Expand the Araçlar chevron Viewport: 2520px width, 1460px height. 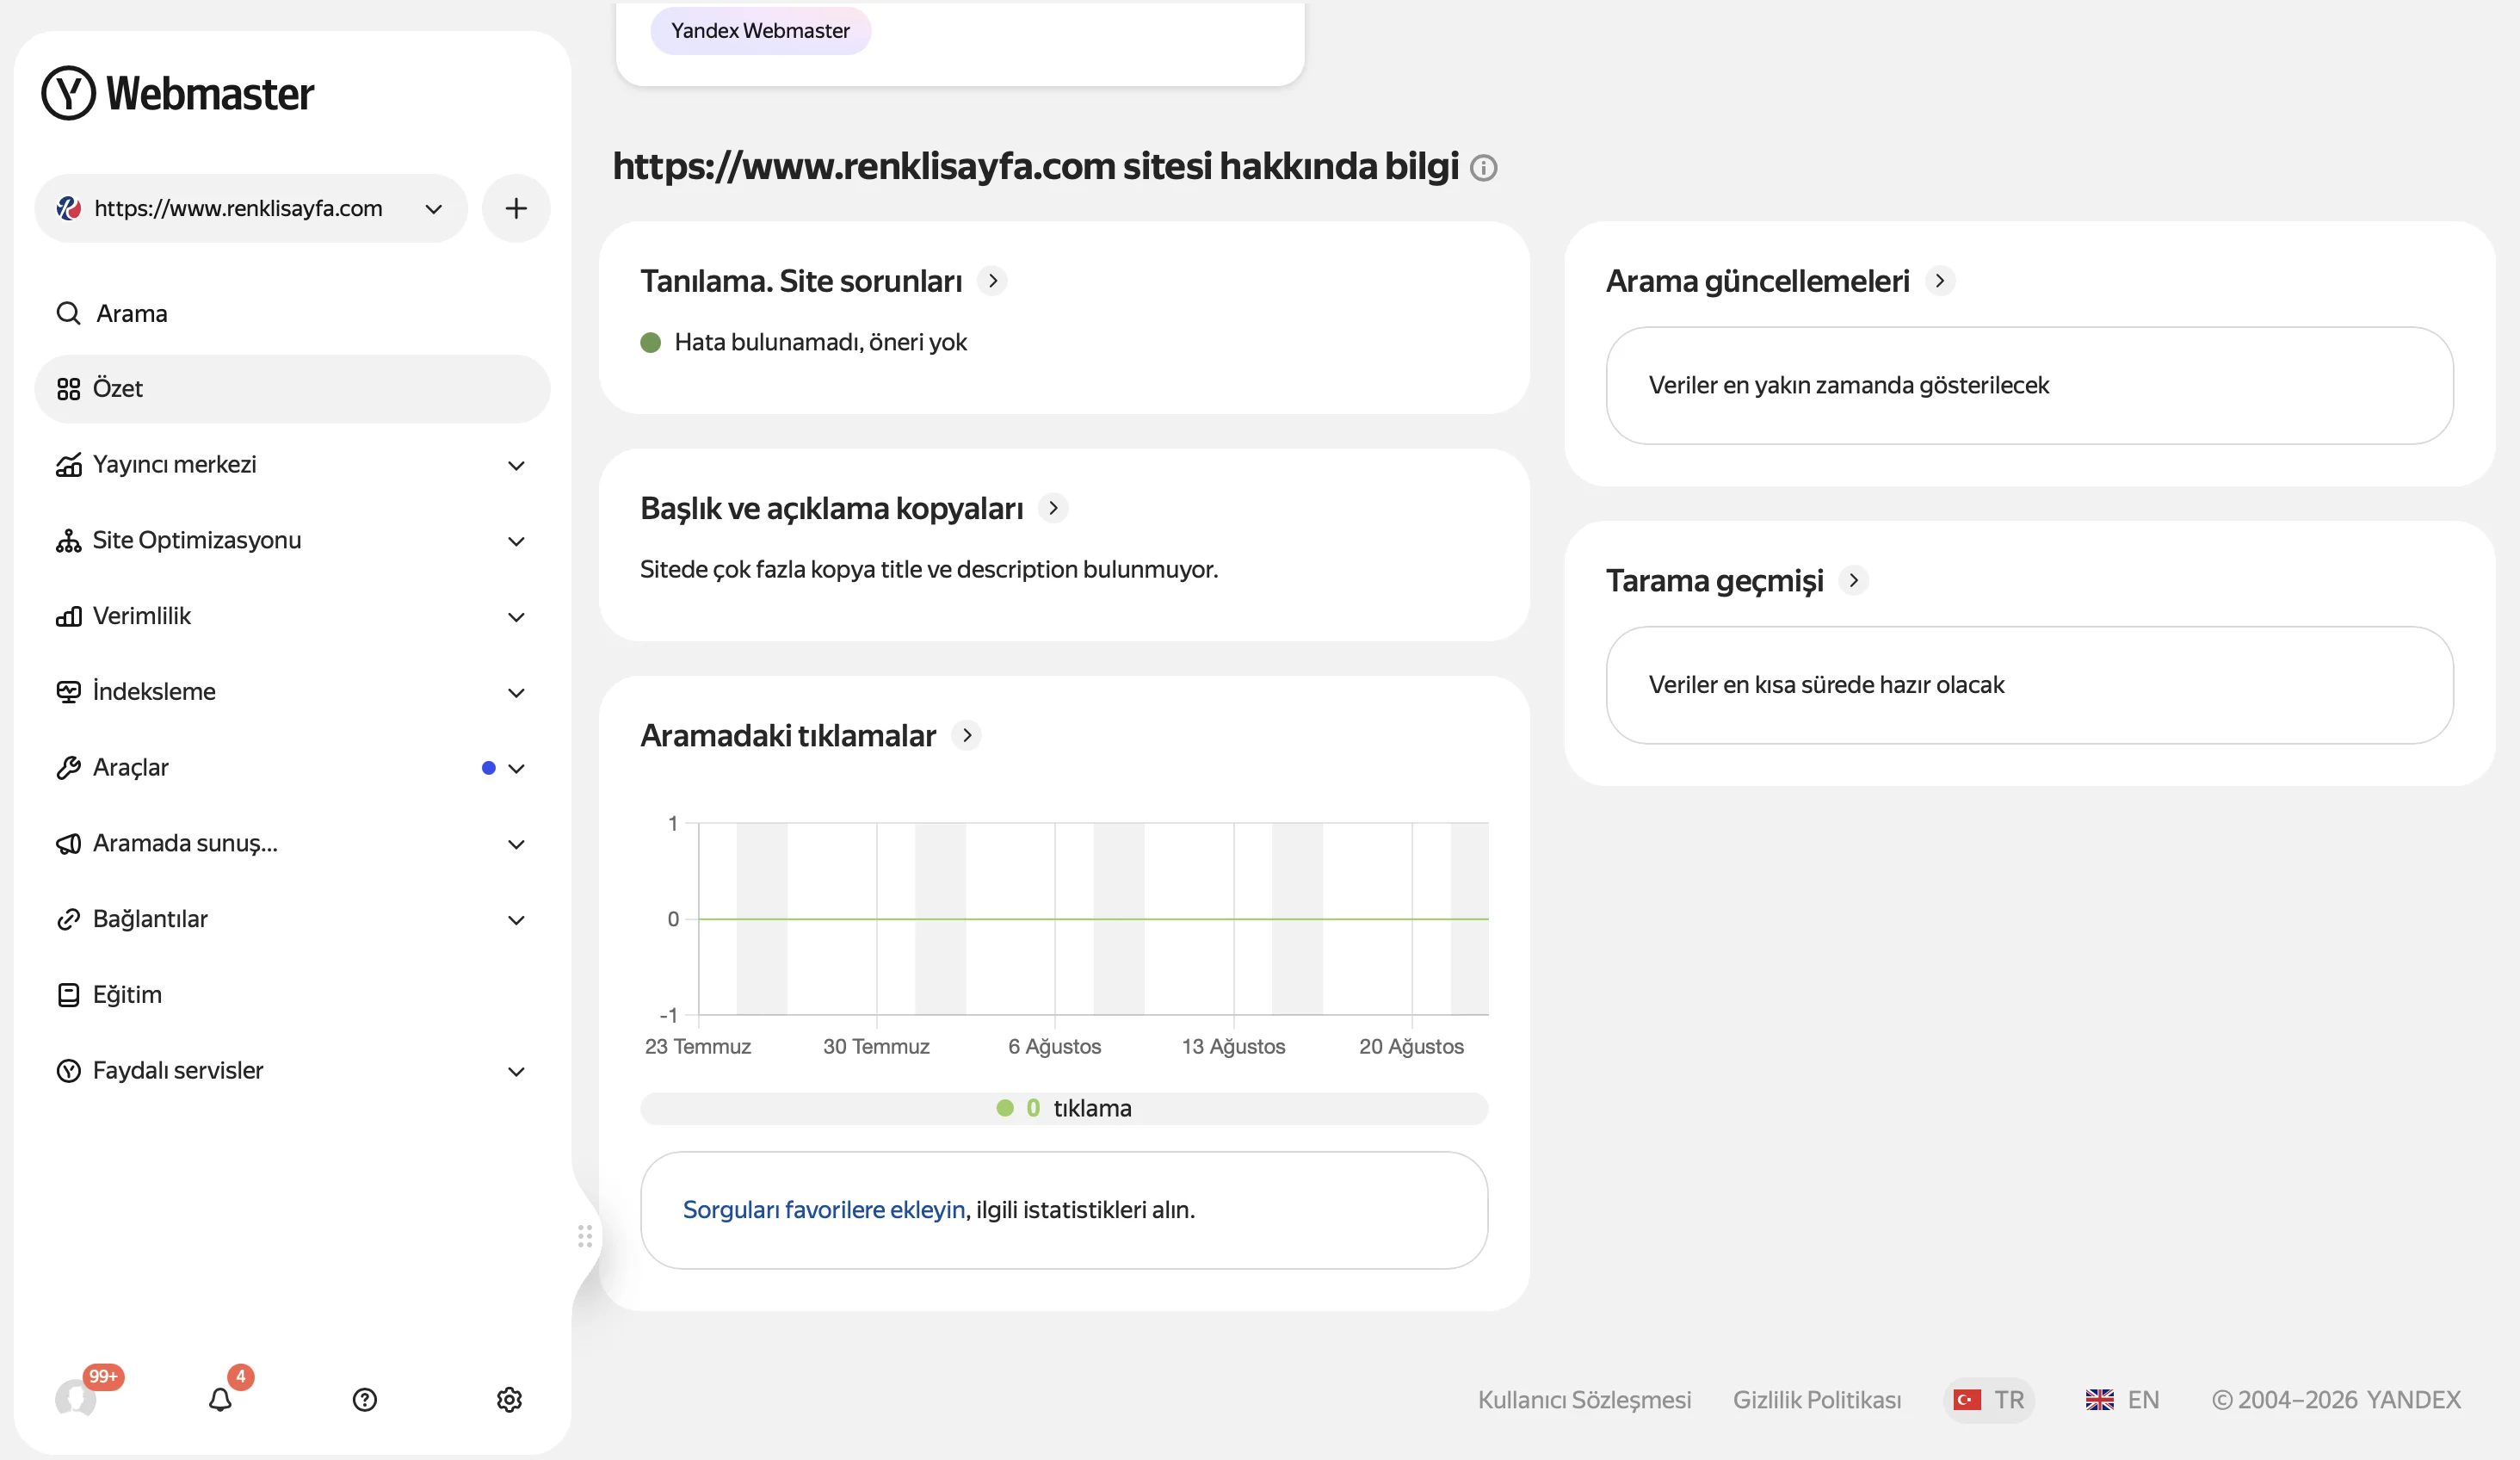tap(516, 769)
